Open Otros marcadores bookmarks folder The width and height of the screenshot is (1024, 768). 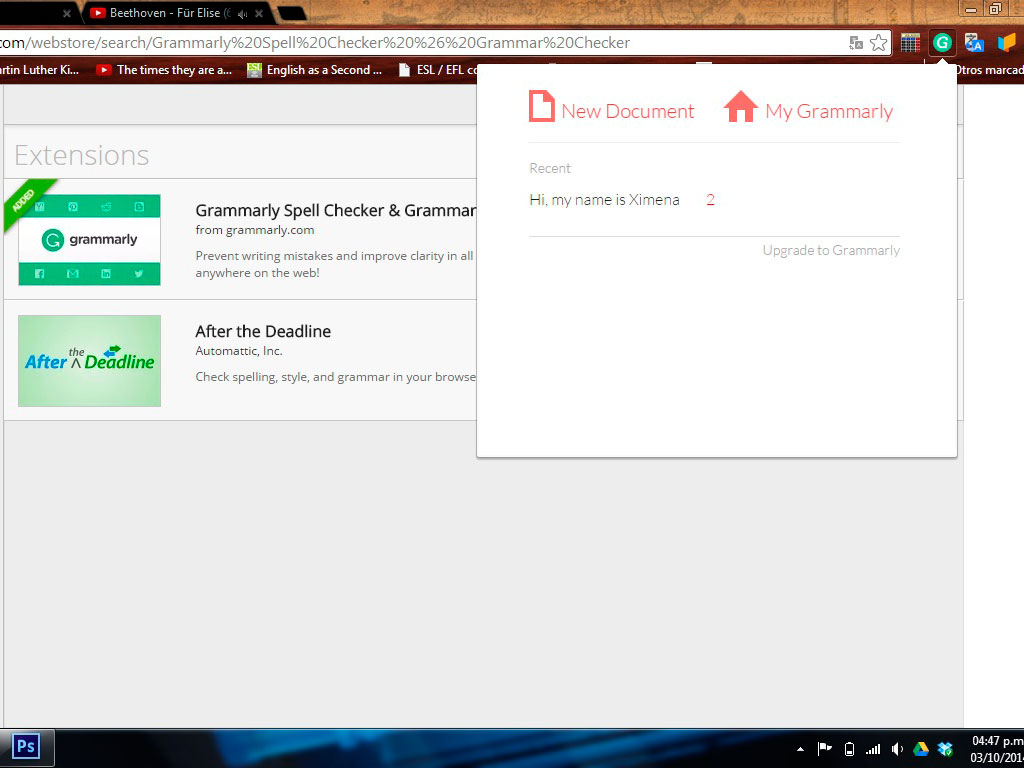click(x=989, y=70)
